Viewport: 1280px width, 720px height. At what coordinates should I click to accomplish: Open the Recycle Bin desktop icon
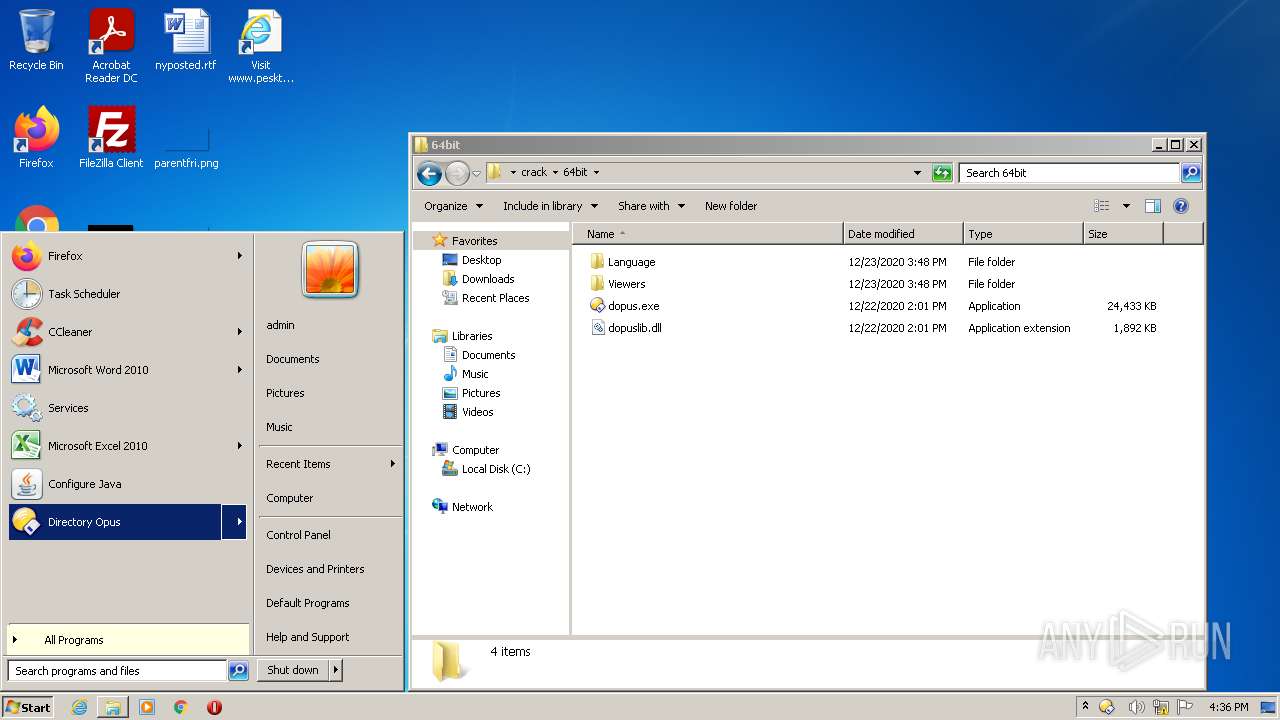click(36, 40)
